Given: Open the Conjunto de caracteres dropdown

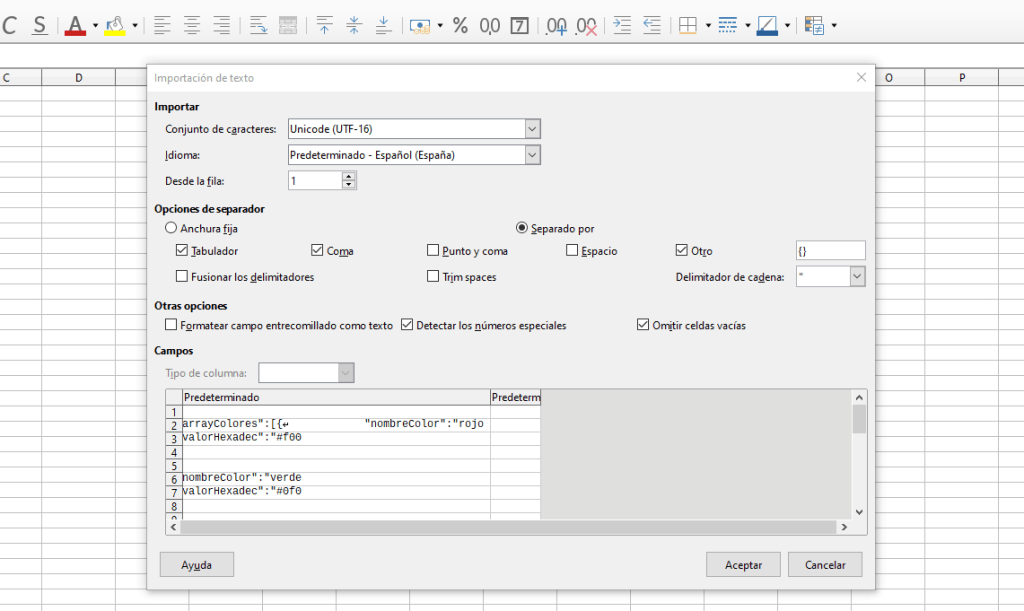Looking at the screenshot, I should point(532,129).
